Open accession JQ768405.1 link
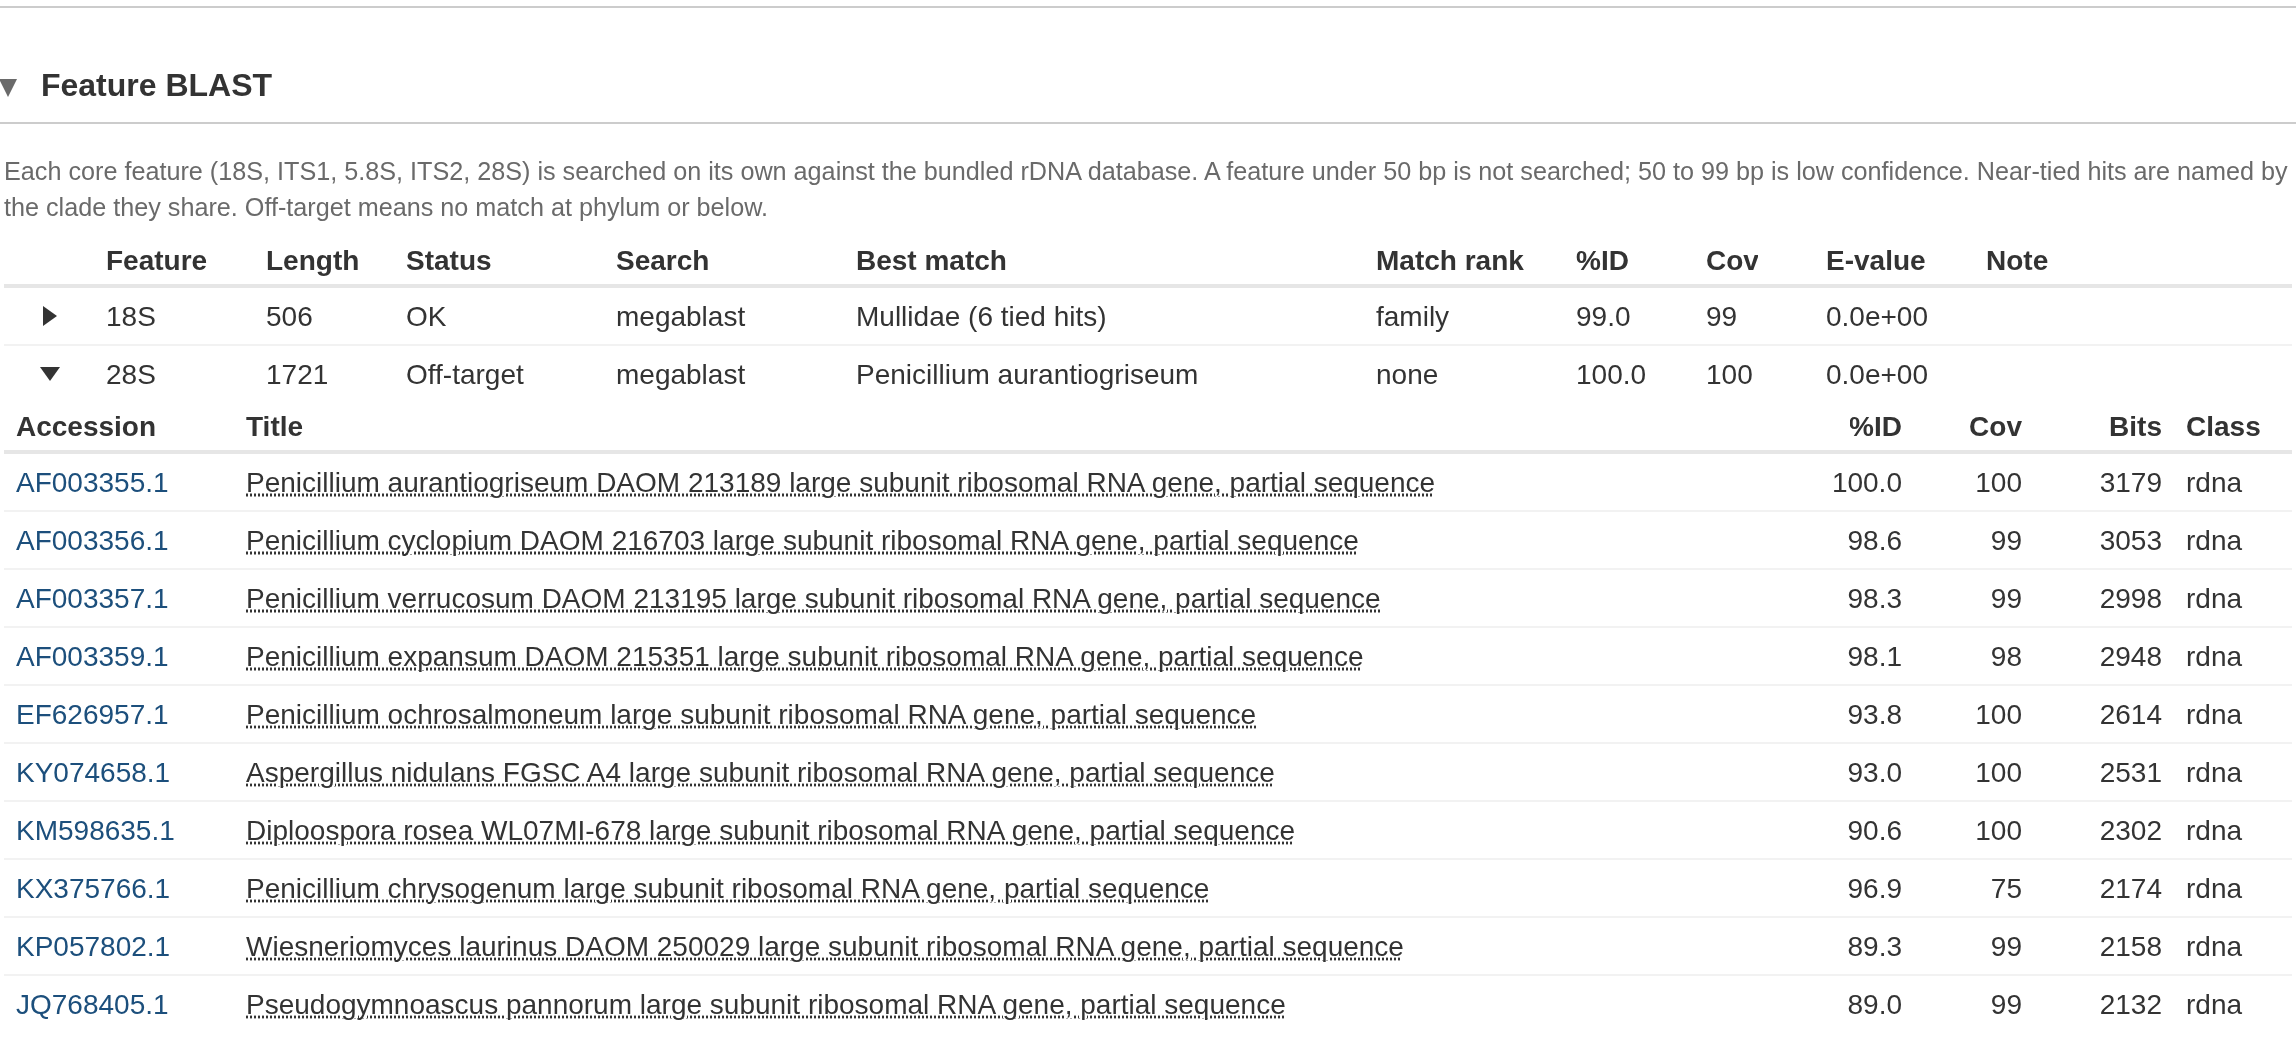 (x=92, y=1005)
